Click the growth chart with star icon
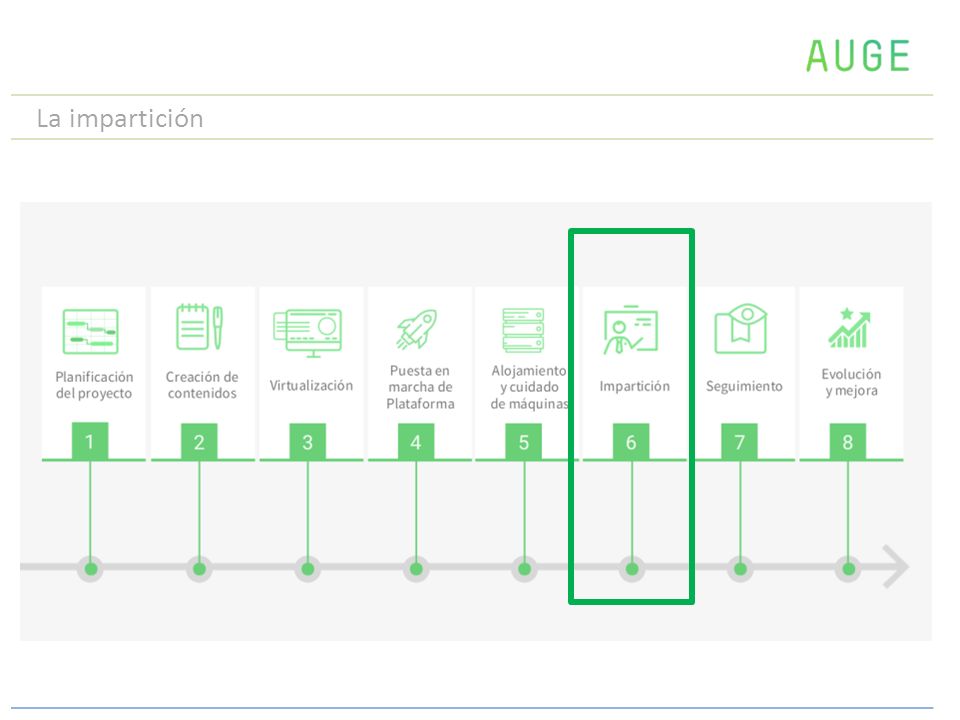 pos(849,328)
